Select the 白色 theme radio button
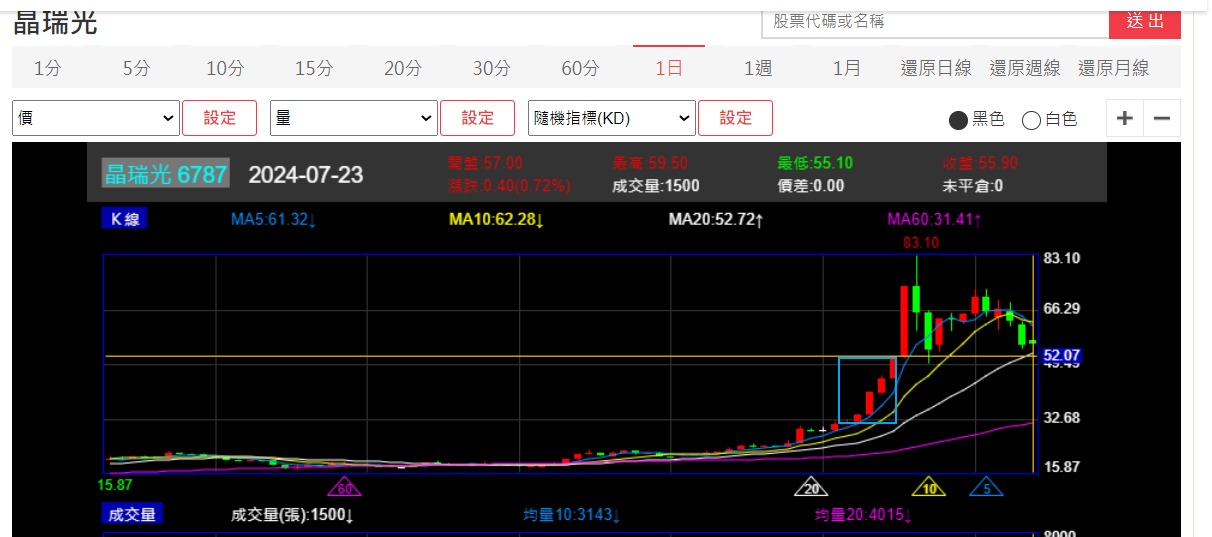 [1031, 120]
